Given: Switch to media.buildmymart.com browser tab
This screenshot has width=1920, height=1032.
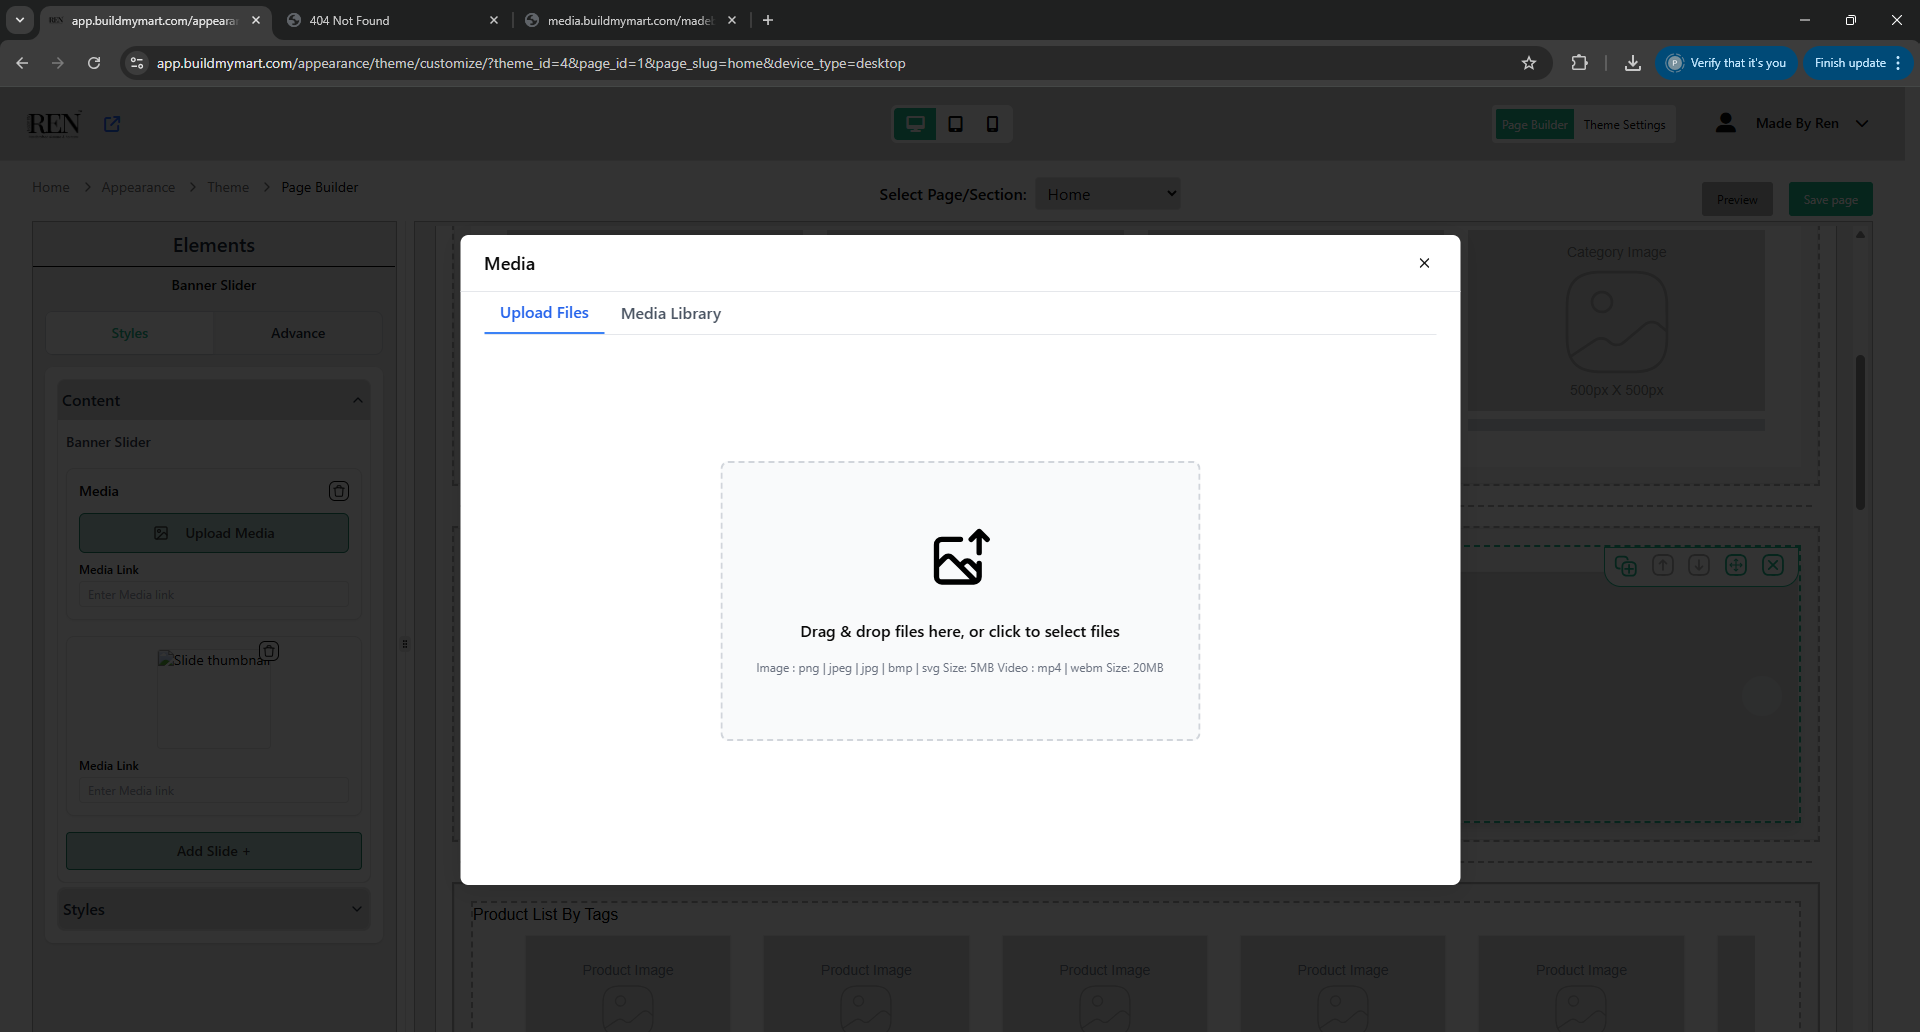Looking at the screenshot, I should [630, 20].
